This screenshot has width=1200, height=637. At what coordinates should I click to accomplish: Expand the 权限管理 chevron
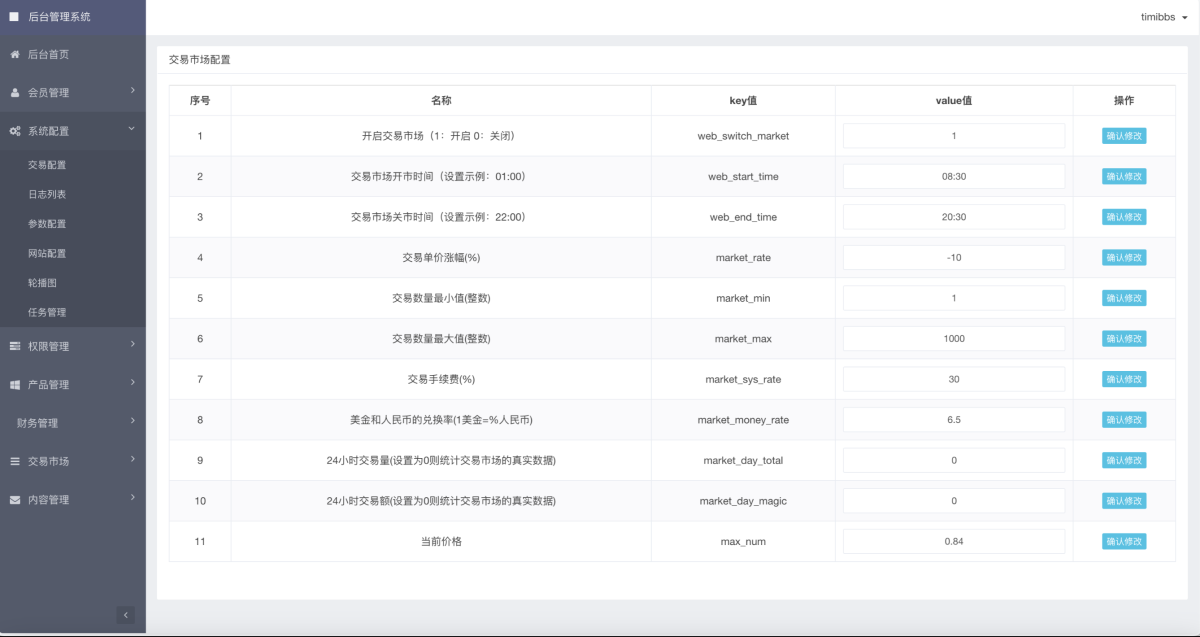click(x=132, y=344)
